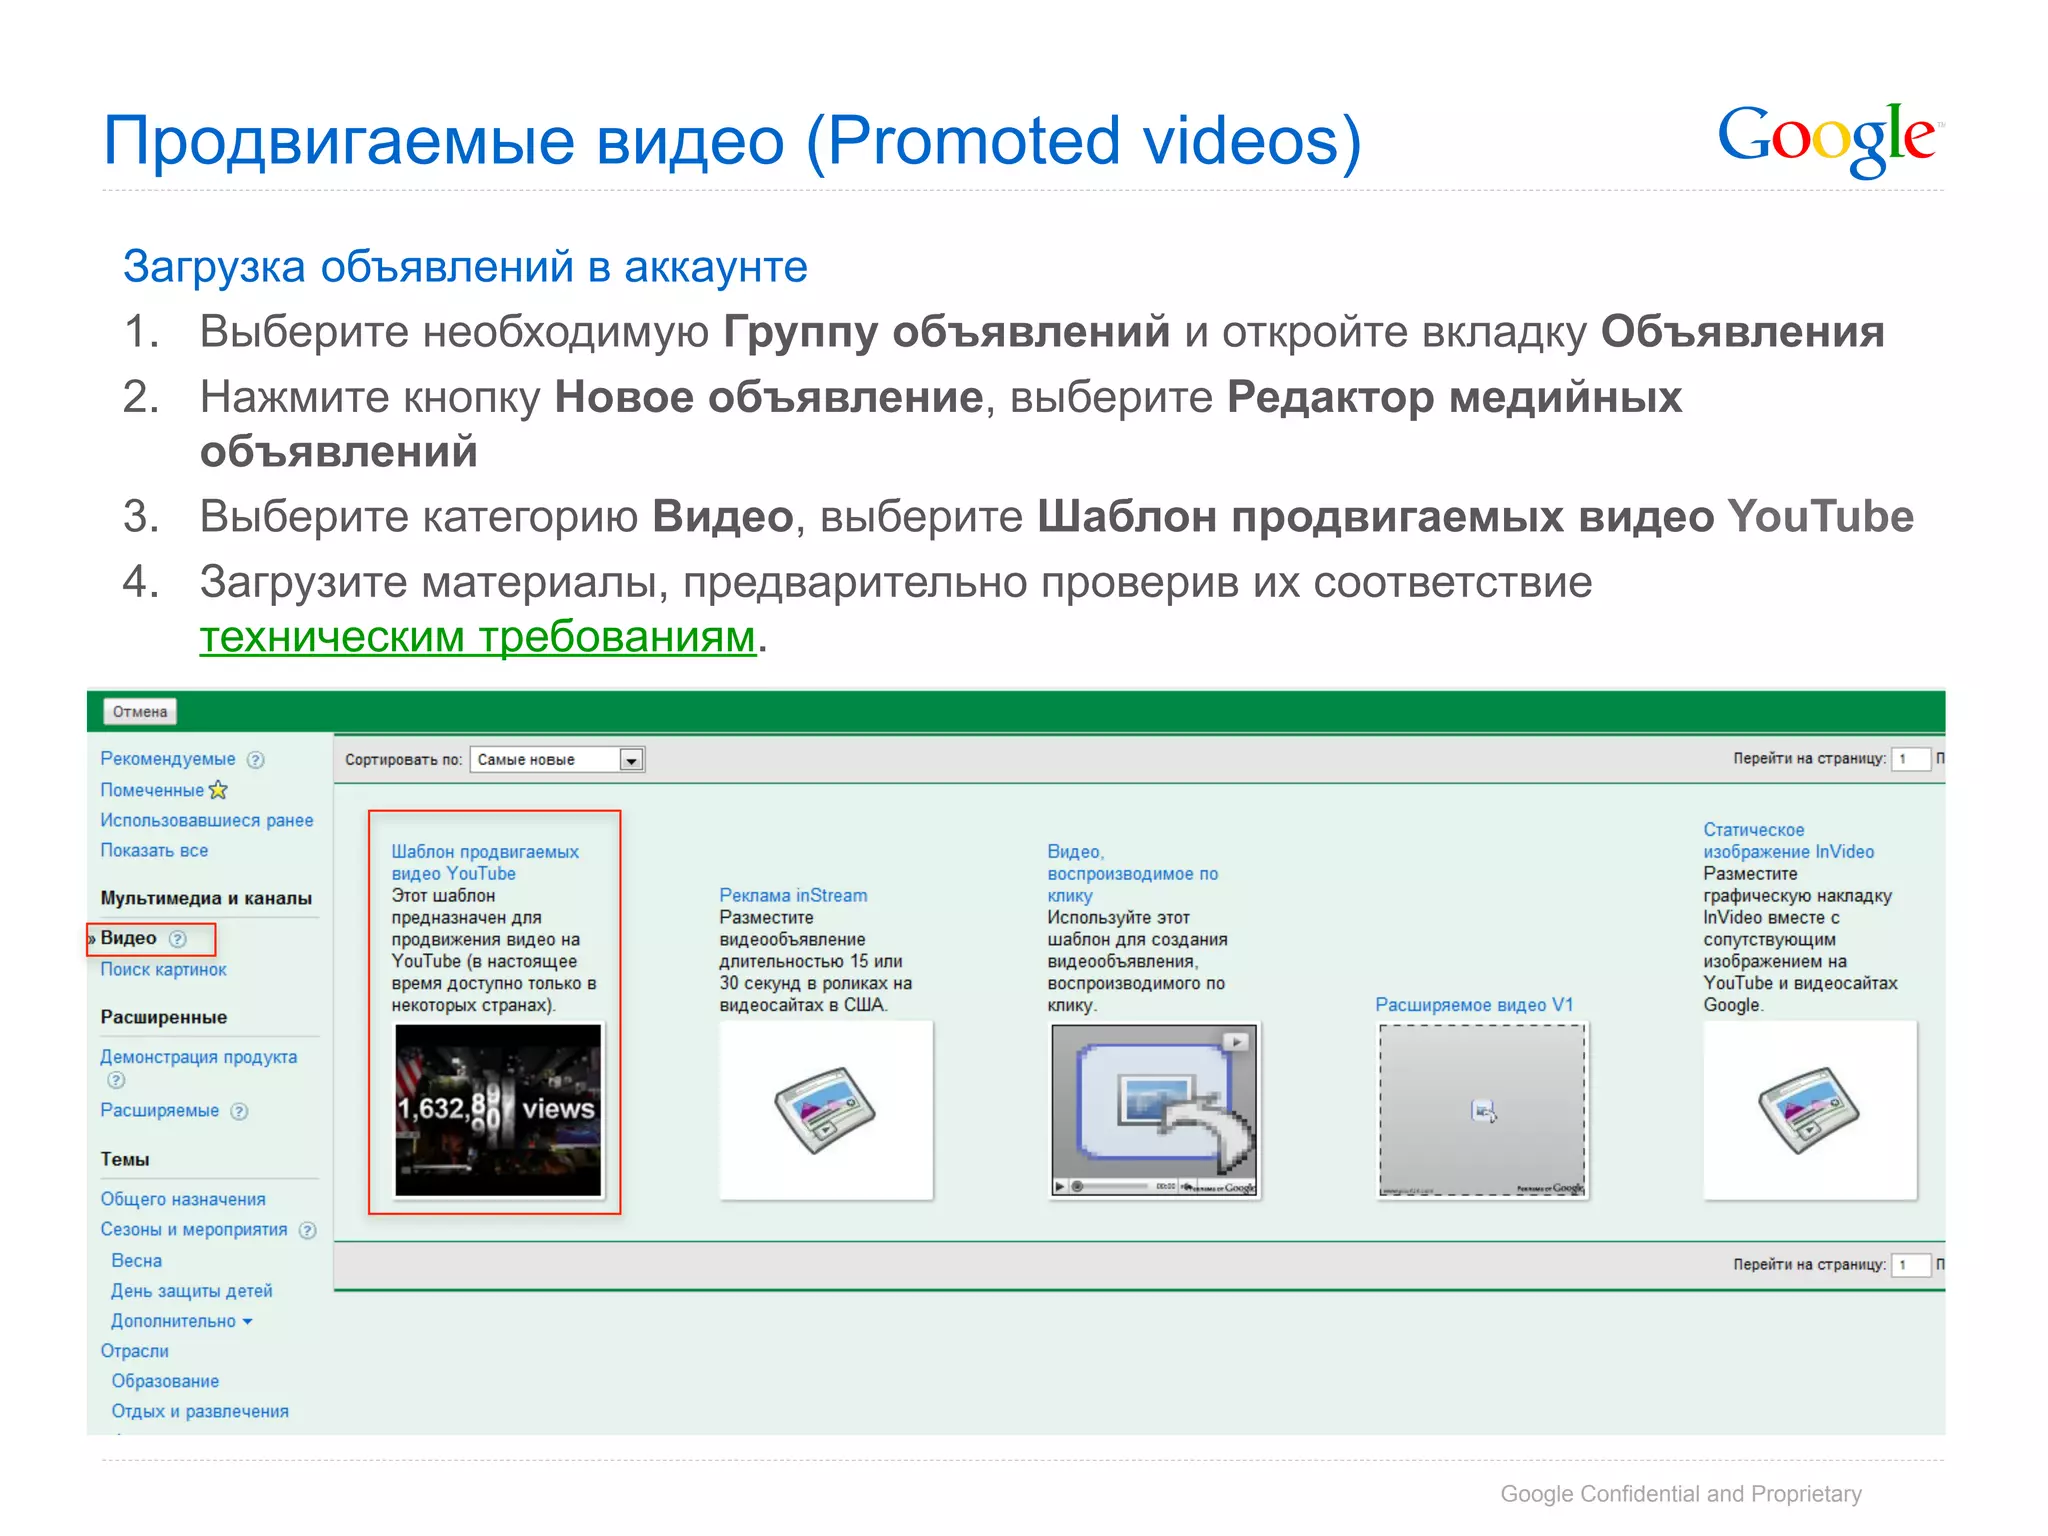2048x1536 pixels.
Task: Click help icon next to Сезоны и мероприятия
Action: (x=308, y=1231)
